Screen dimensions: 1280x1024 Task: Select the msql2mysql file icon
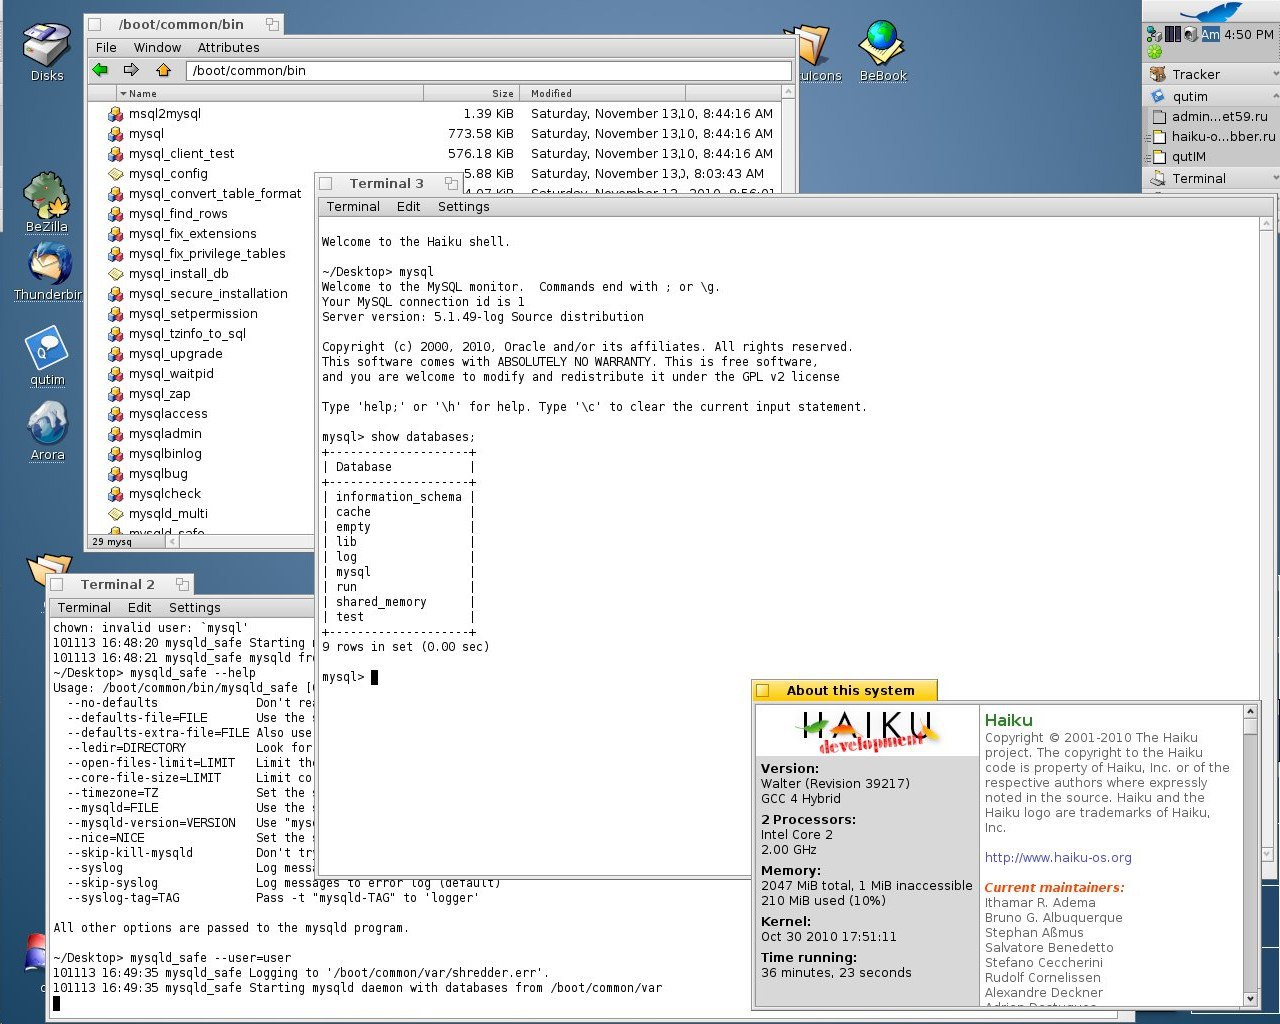116,114
